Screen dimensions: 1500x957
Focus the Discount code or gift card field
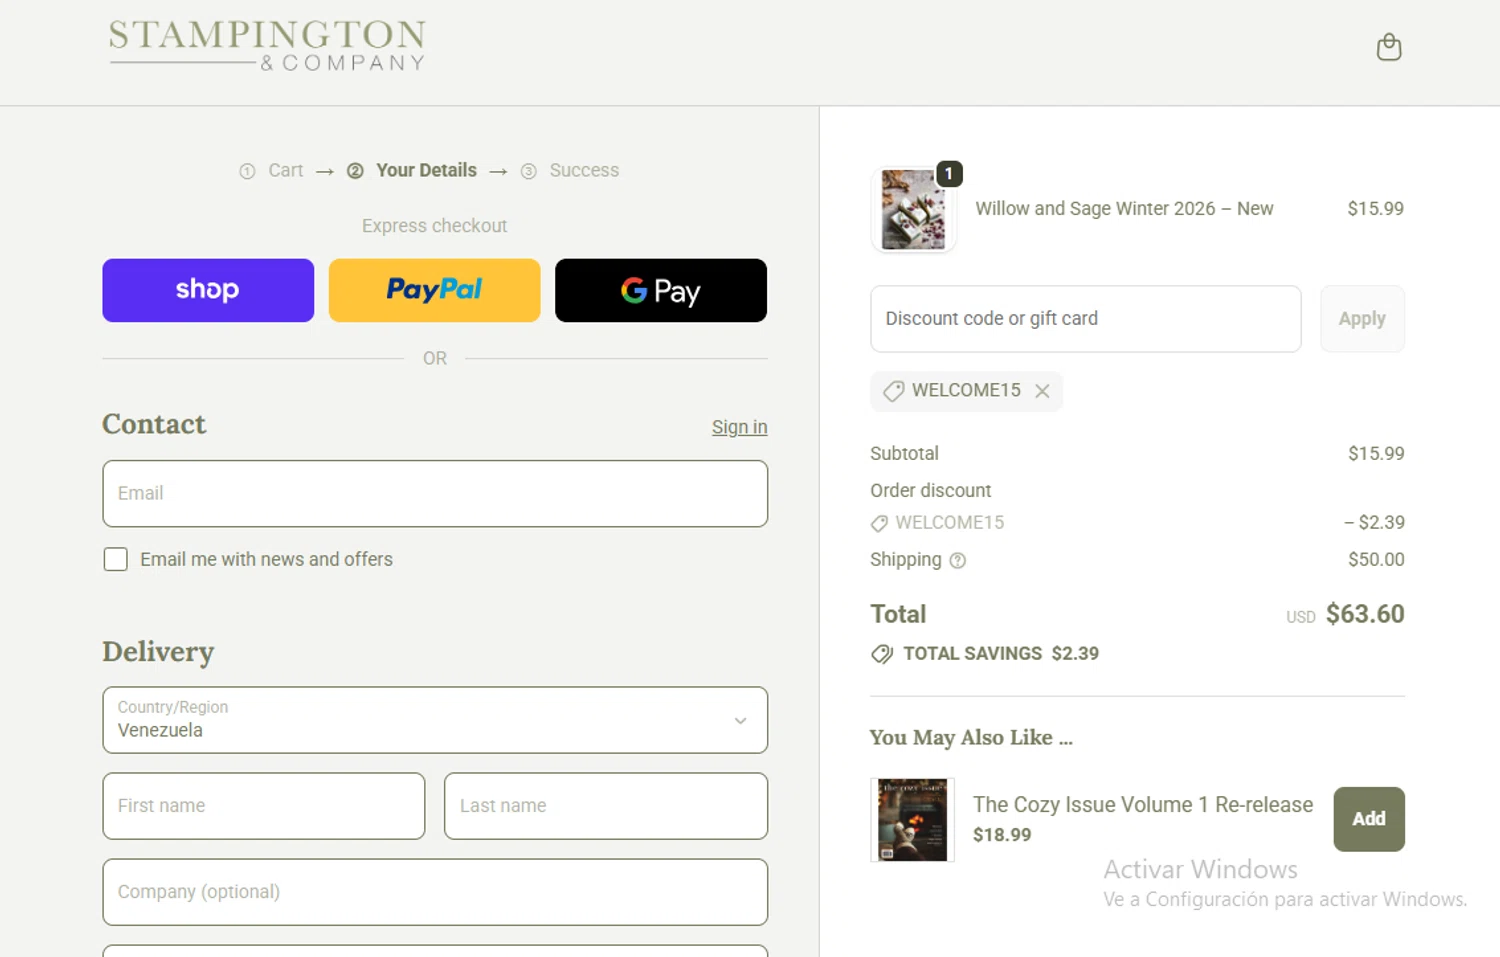pos(1086,319)
